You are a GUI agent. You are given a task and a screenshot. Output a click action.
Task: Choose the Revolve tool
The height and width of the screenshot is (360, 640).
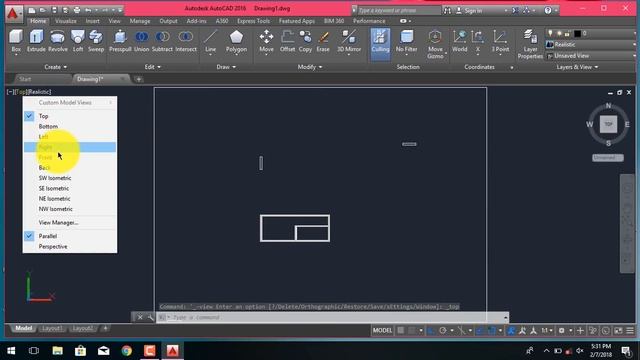(x=58, y=41)
